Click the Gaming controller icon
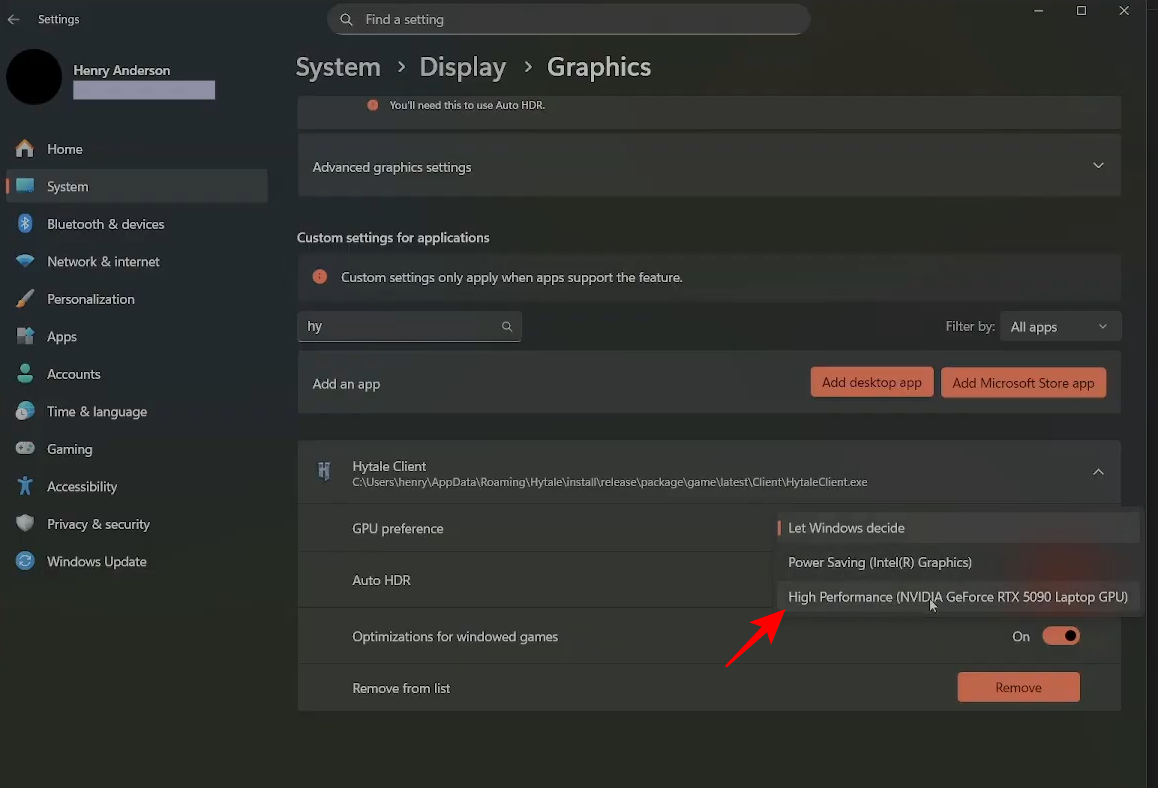Screen dimensions: 1158x788 [x=25, y=449]
